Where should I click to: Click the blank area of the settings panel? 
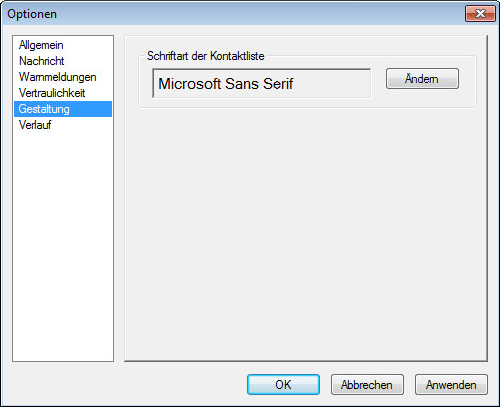pos(306,233)
